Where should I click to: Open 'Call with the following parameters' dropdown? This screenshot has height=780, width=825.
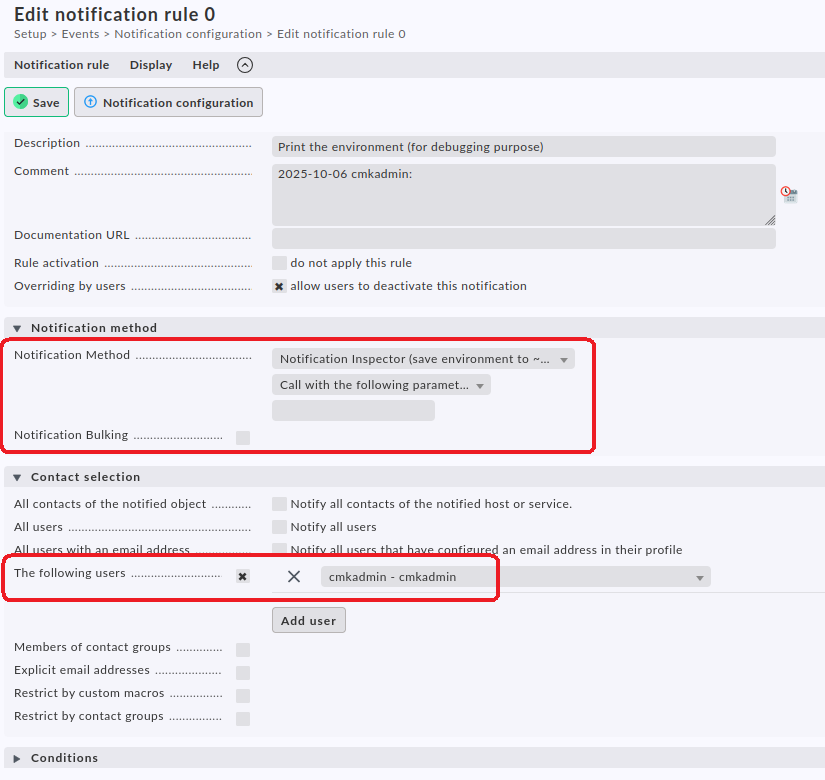click(x=381, y=385)
